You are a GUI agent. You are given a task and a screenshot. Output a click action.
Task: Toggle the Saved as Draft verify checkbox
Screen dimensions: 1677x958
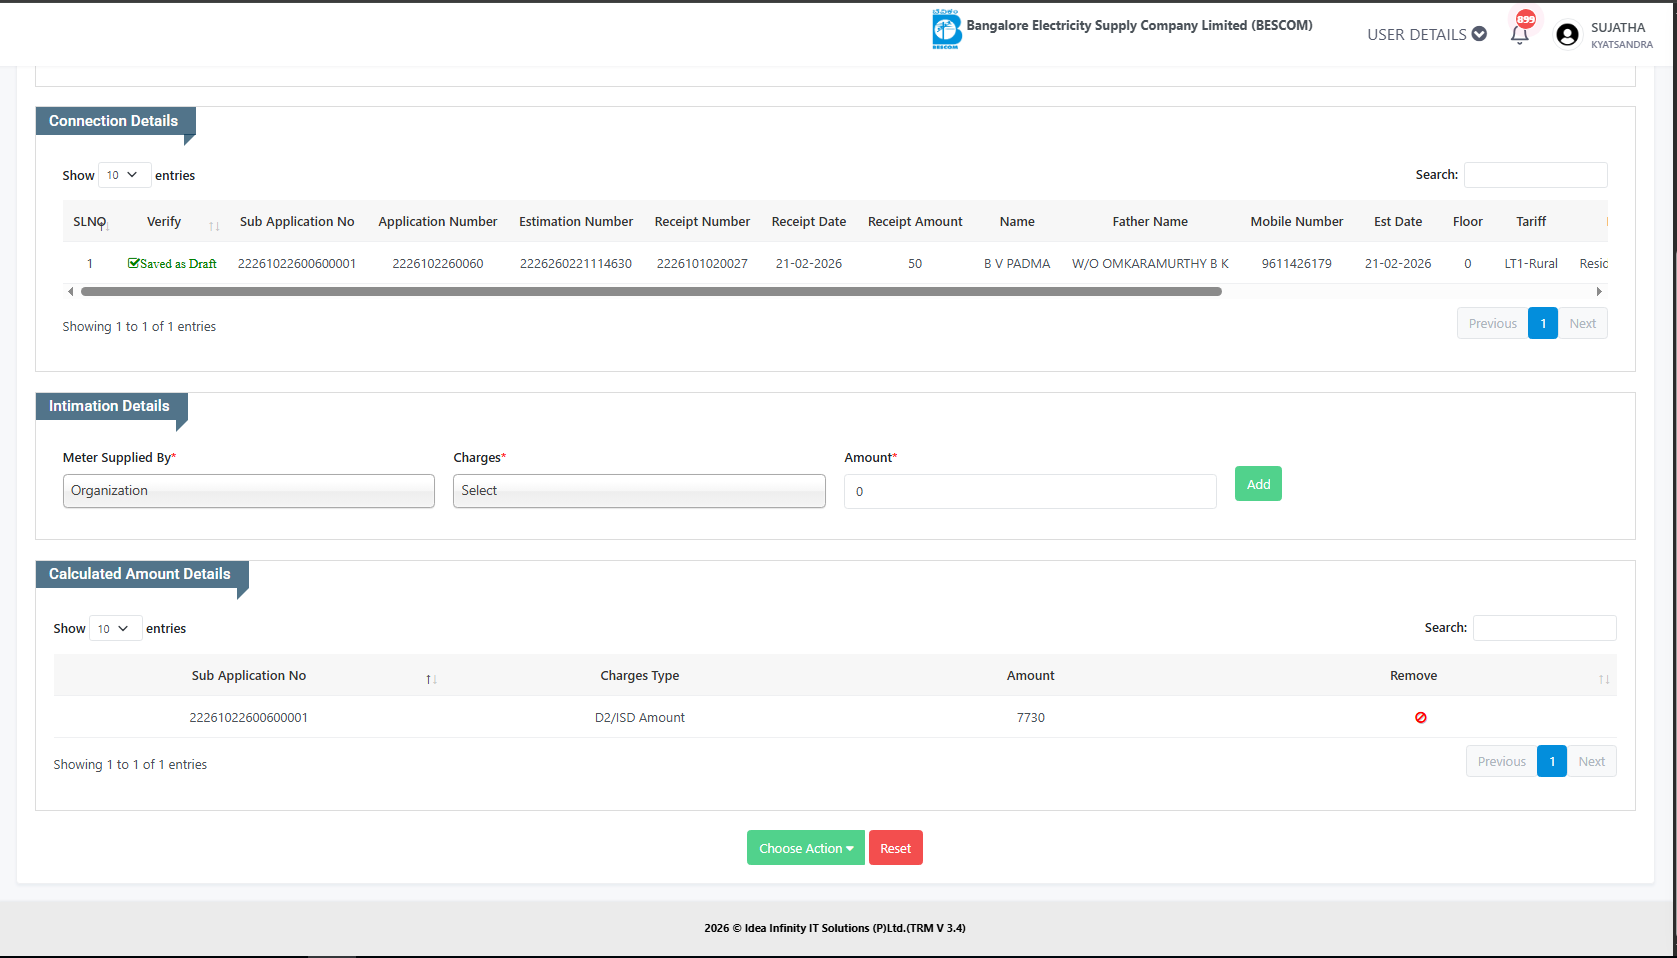click(x=134, y=264)
